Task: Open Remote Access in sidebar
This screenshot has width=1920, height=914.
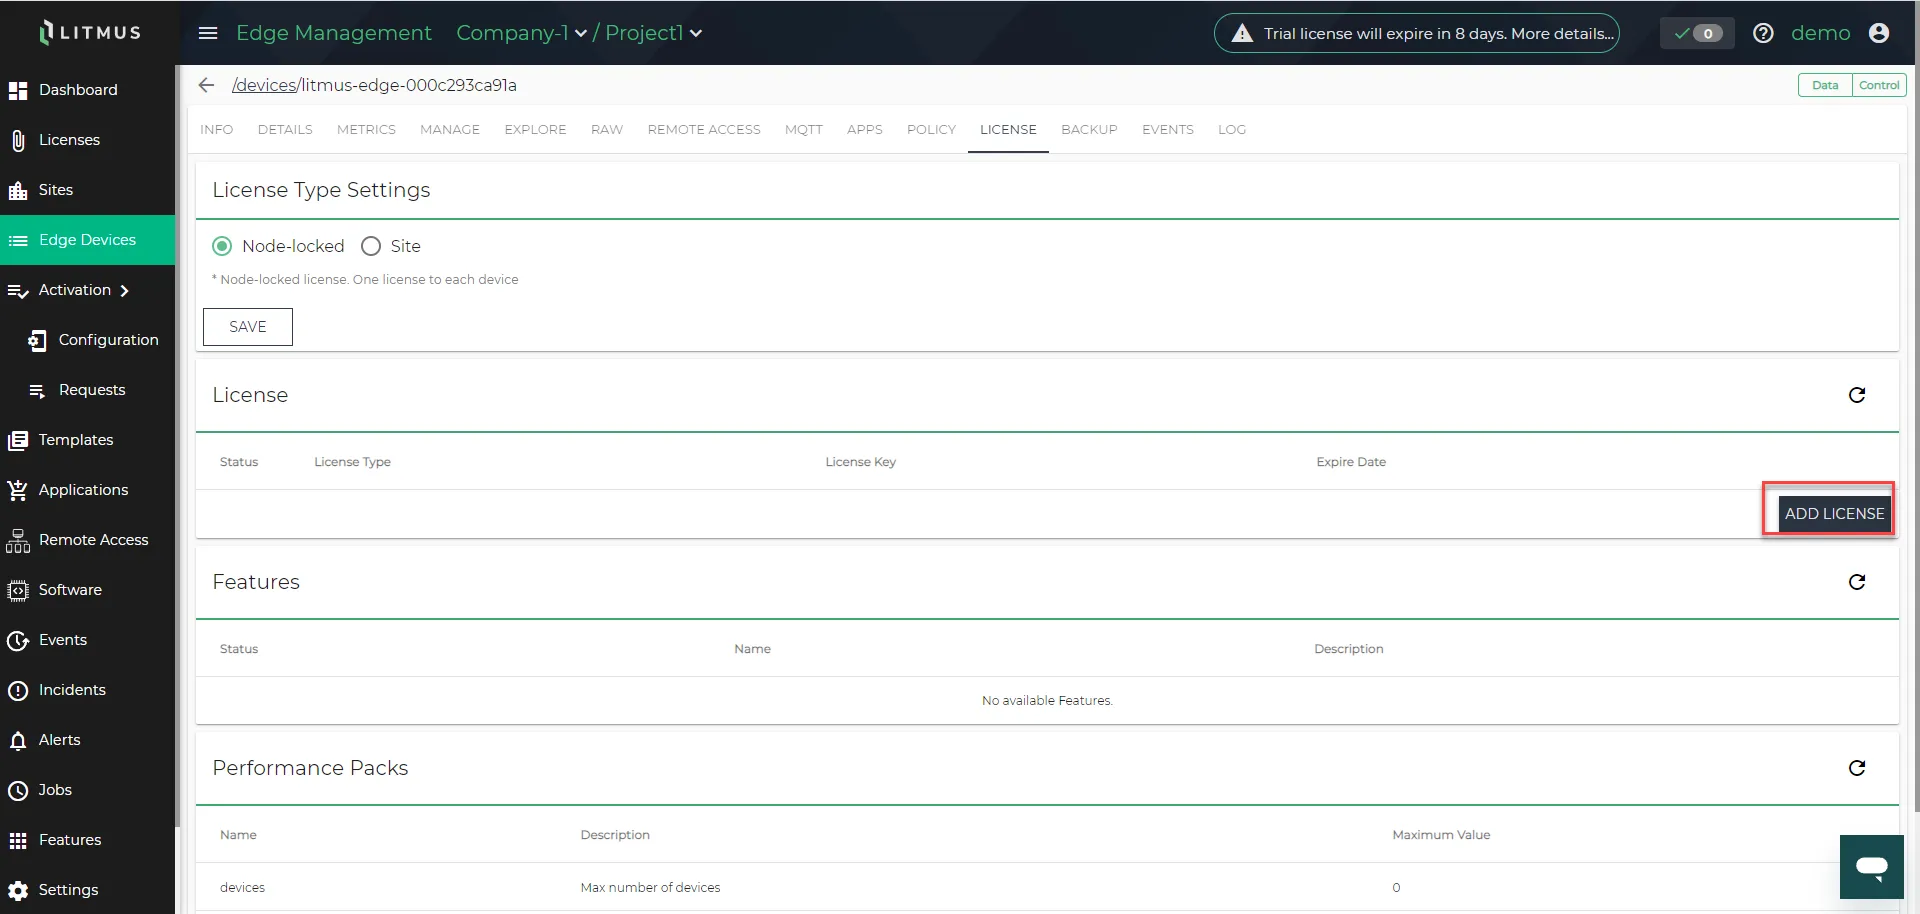Action: (87, 540)
